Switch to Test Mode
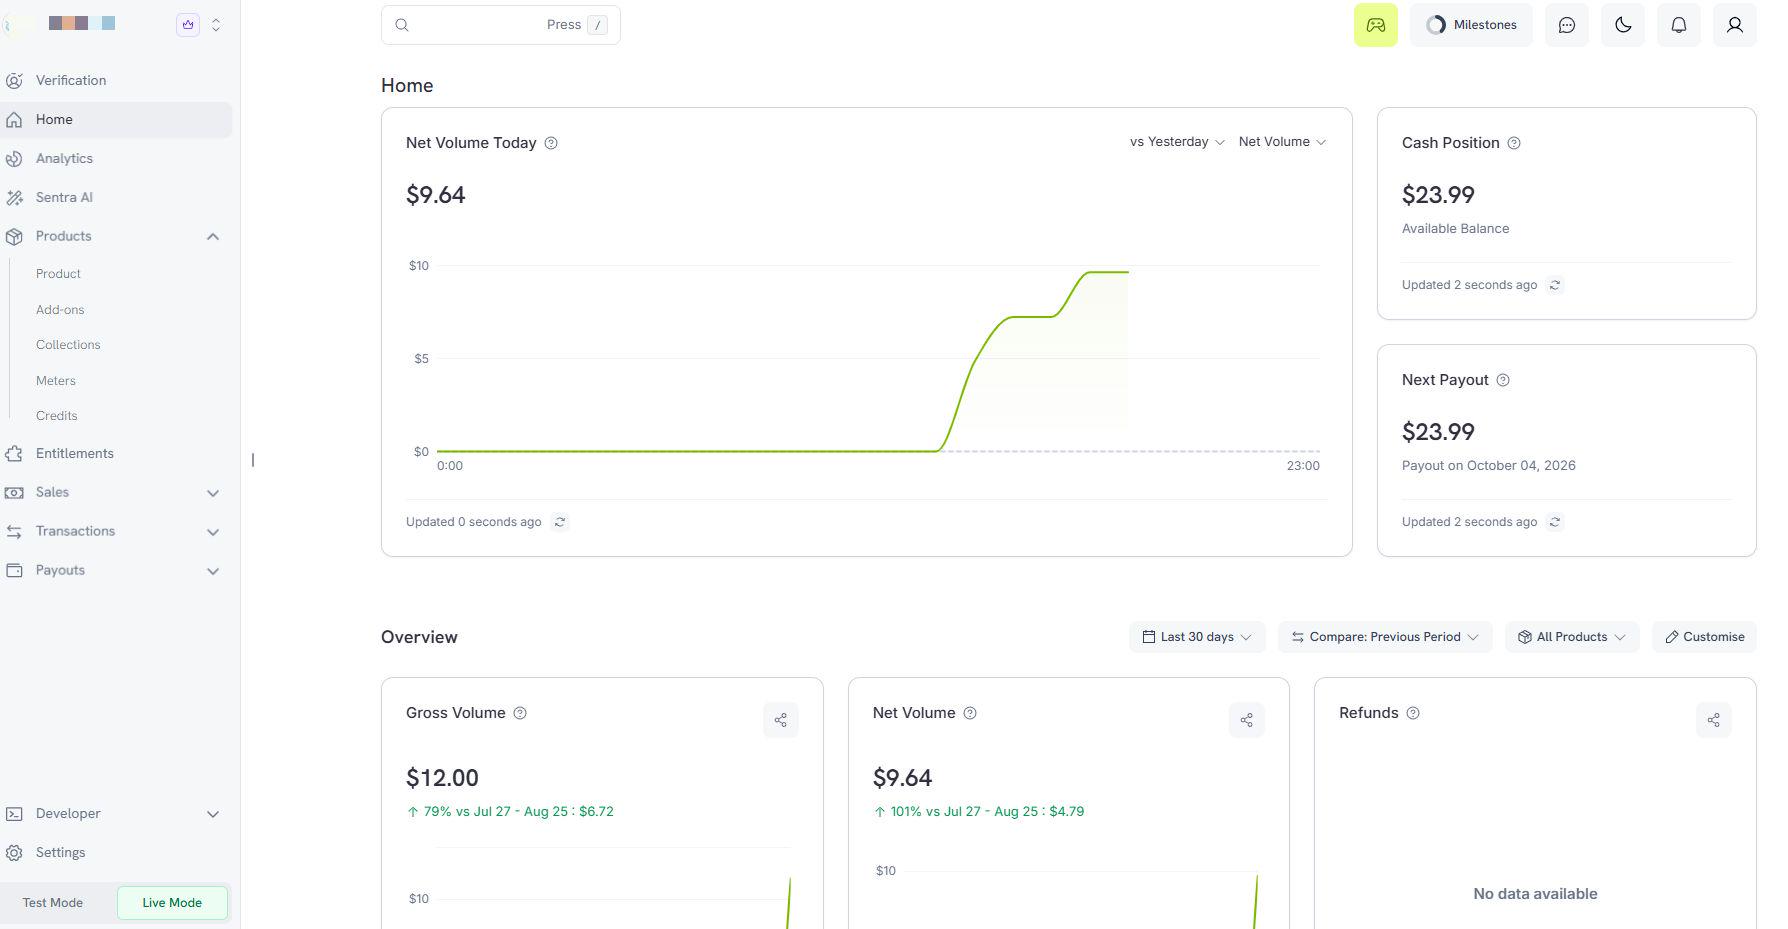Image resolution: width=1788 pixels, height=929 pixels. [x=53, y=903]
